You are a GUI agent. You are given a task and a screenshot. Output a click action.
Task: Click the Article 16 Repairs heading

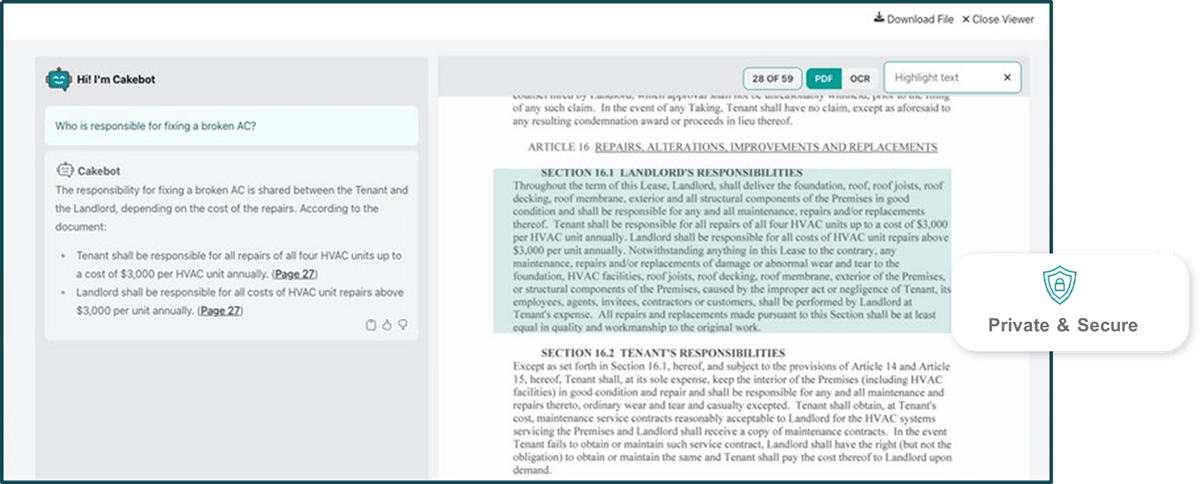(732, 147)
